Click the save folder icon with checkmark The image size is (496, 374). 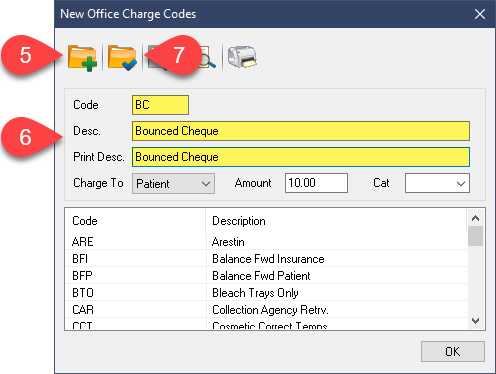(x=122, y=58)
